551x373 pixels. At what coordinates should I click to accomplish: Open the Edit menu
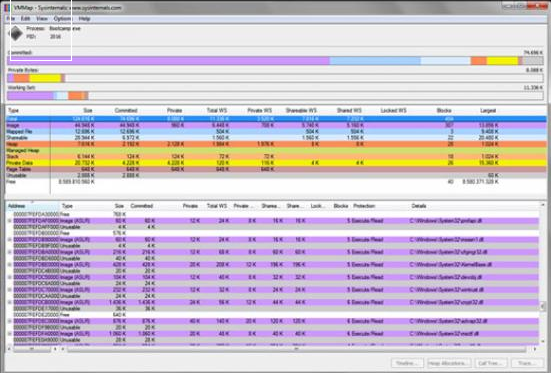coord(25,19)
